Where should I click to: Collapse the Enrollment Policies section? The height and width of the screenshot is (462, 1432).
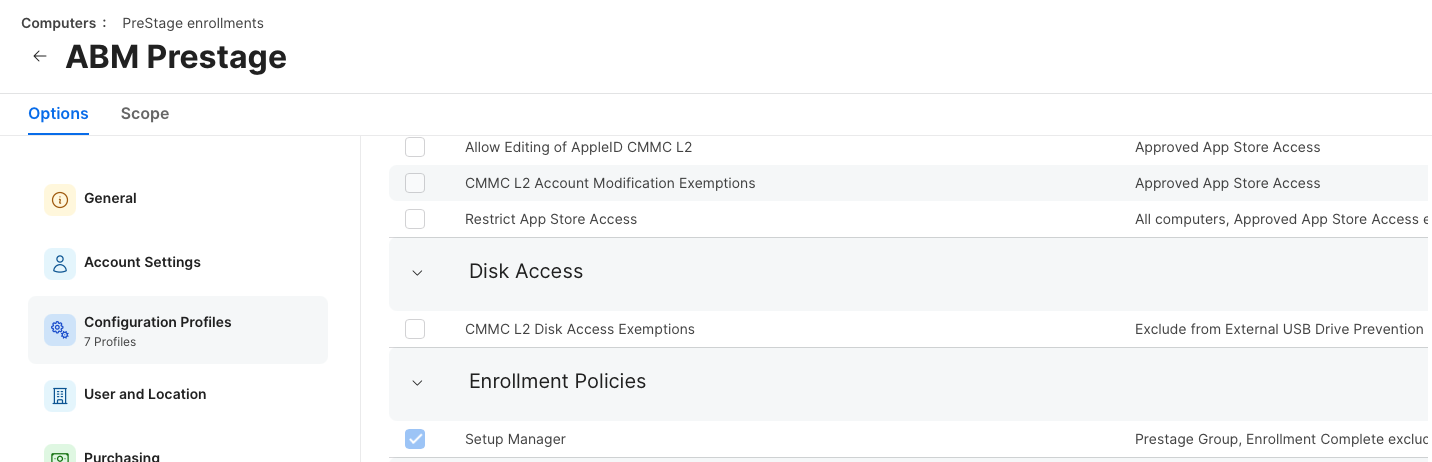(x=418, y=382)
